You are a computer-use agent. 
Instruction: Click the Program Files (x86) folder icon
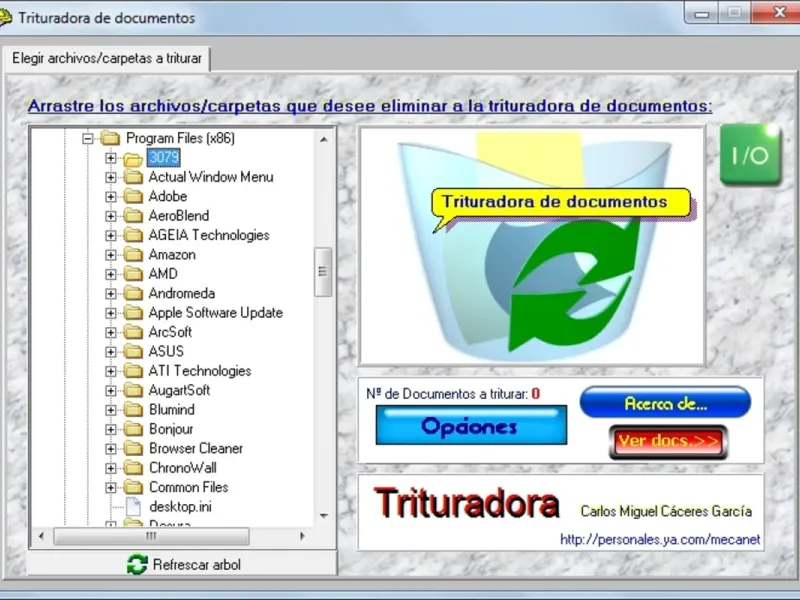pyautogui.click(x=110, y=138)
